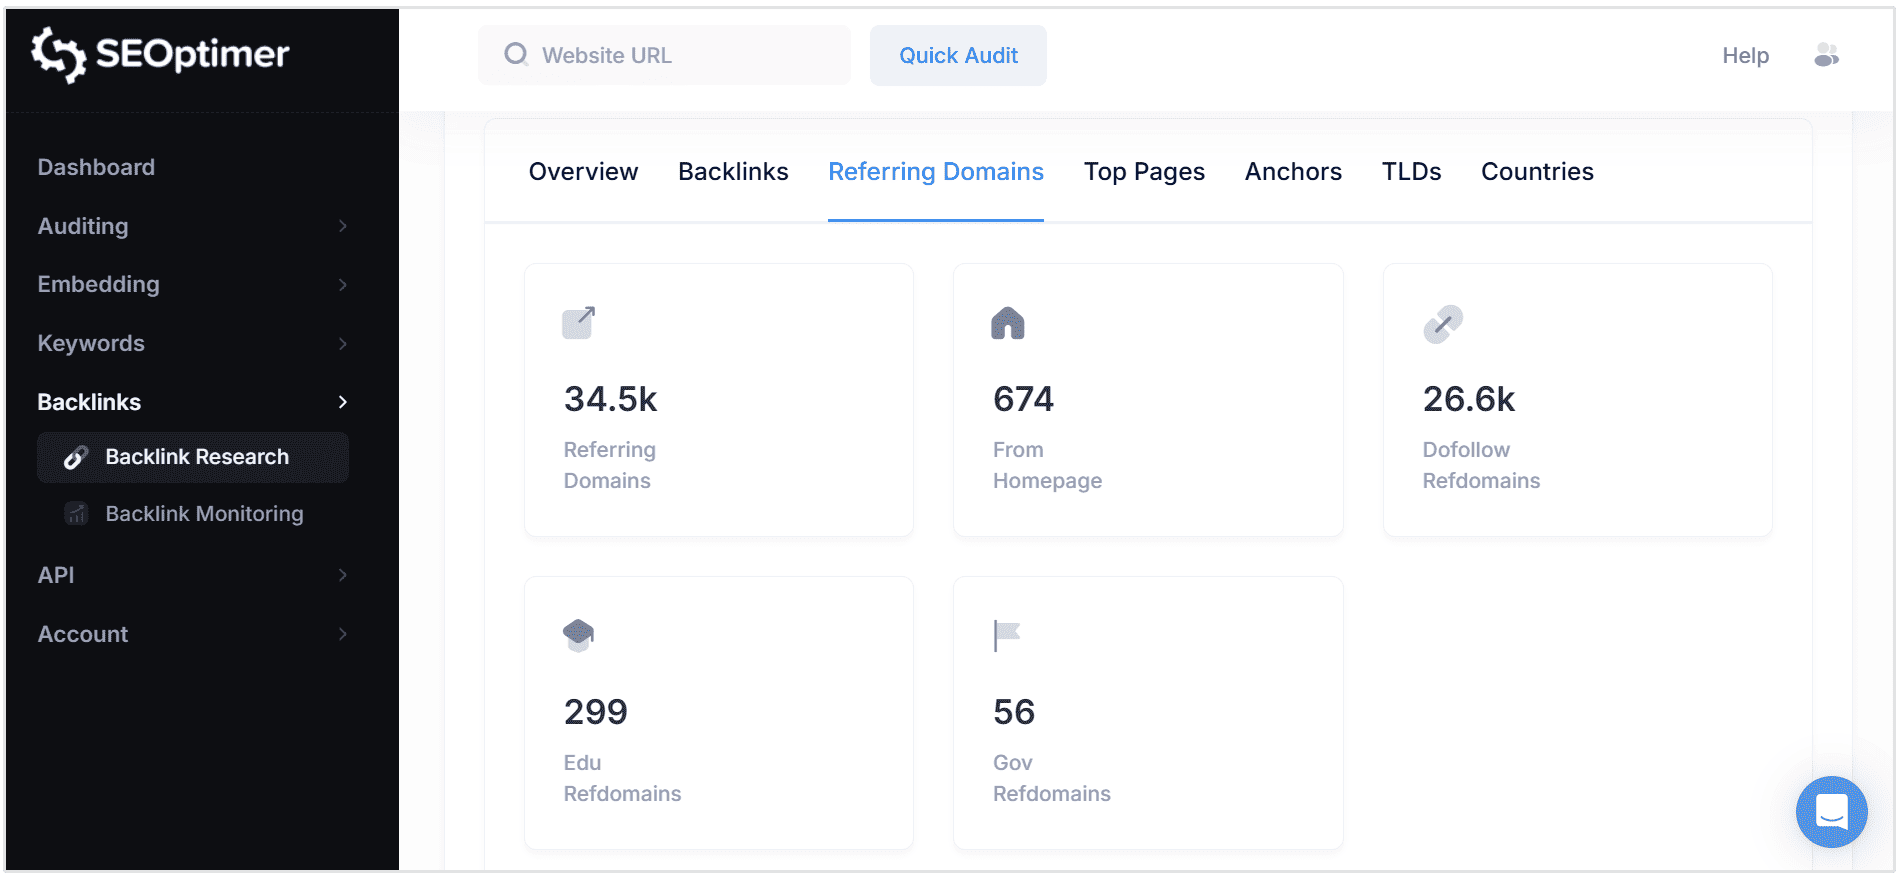Click the Backlinks sidebar label

click(89, 402)
